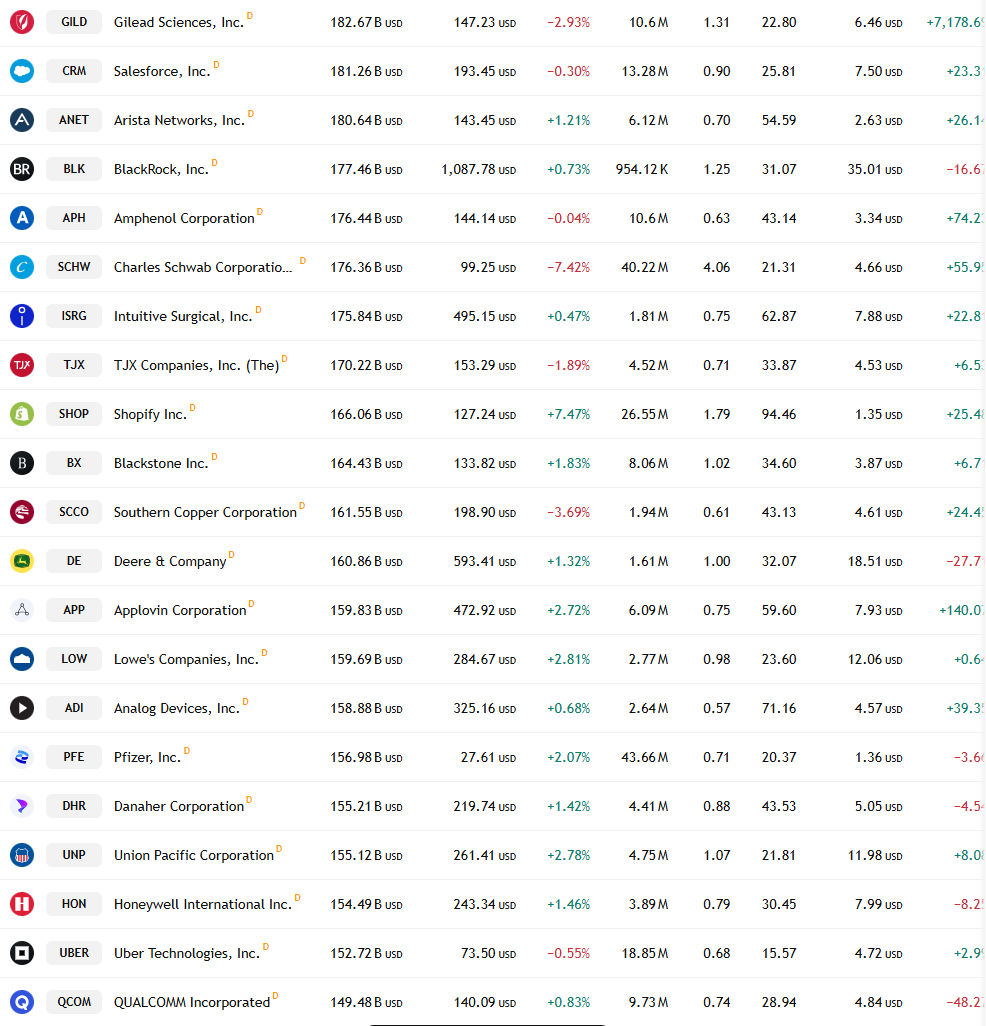
Task: Click the Uber logo icon
Action: (x=22, y=953)
